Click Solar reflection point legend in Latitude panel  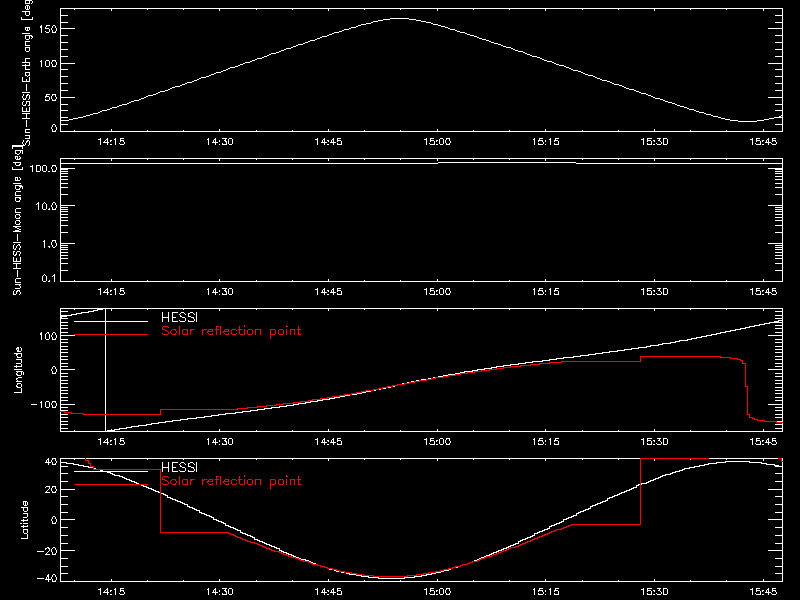click(231, 481)
